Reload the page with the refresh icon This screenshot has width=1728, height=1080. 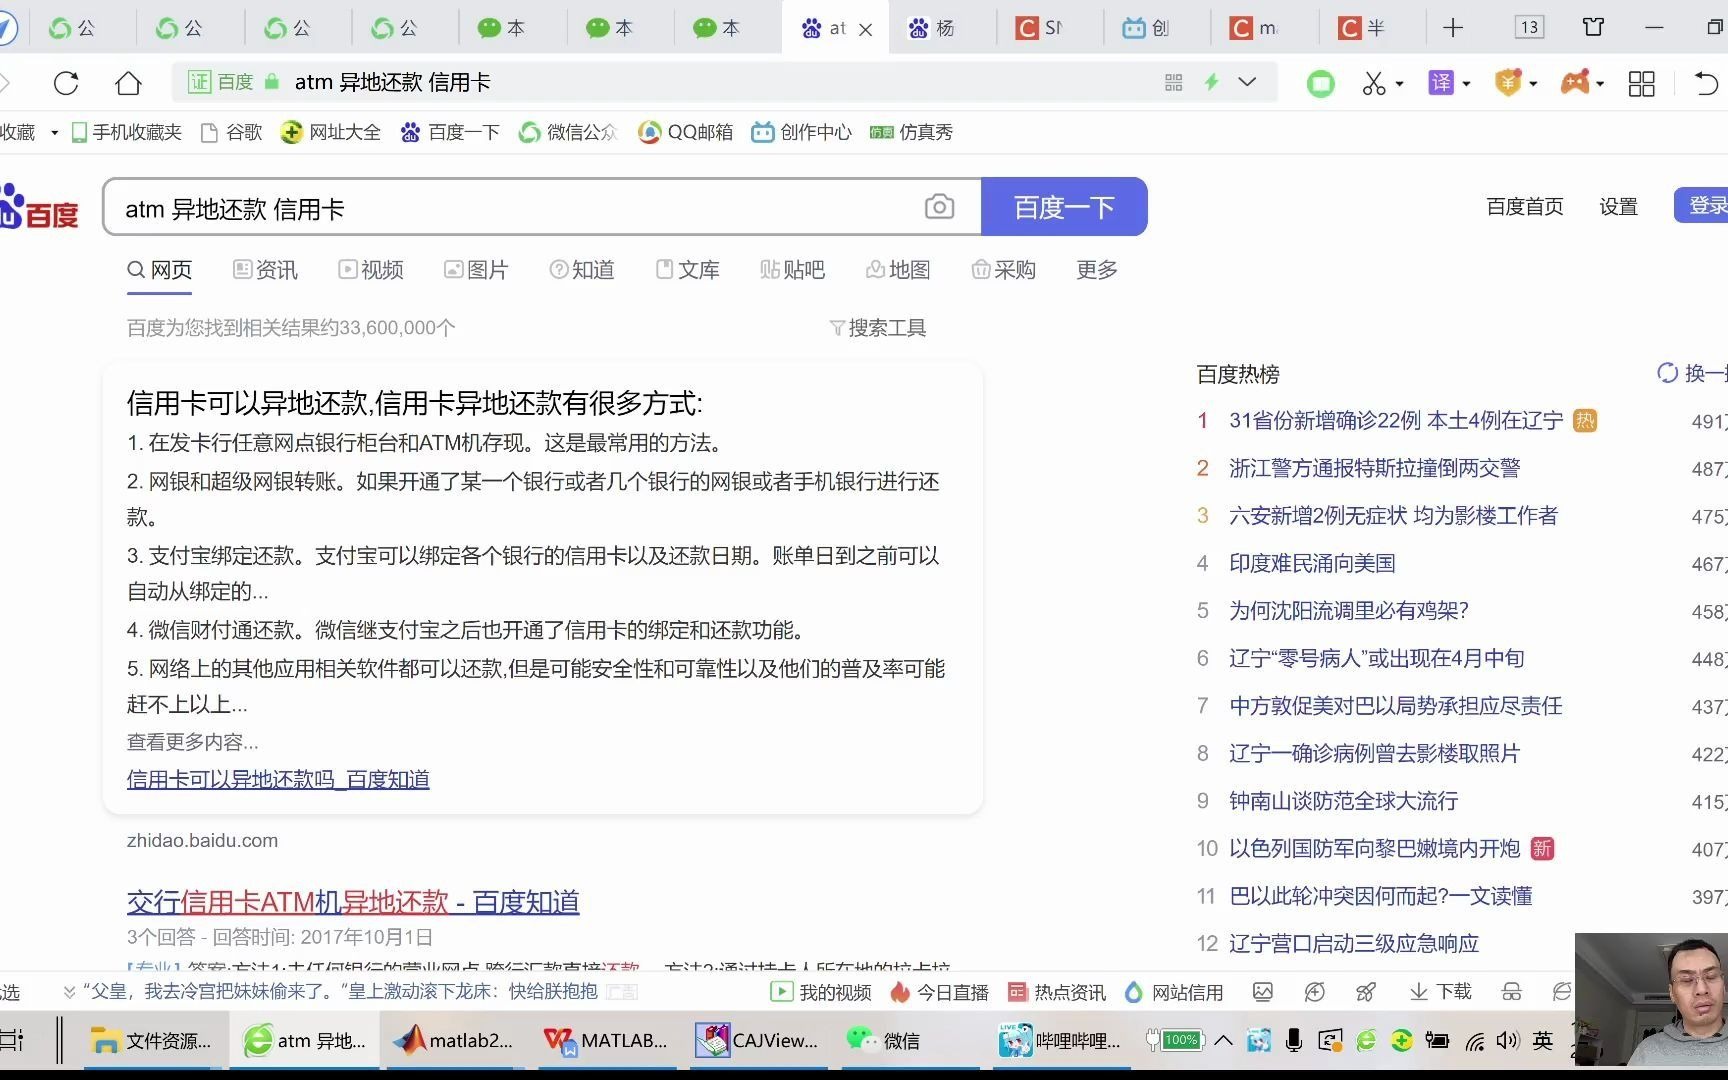coord(66,83)
